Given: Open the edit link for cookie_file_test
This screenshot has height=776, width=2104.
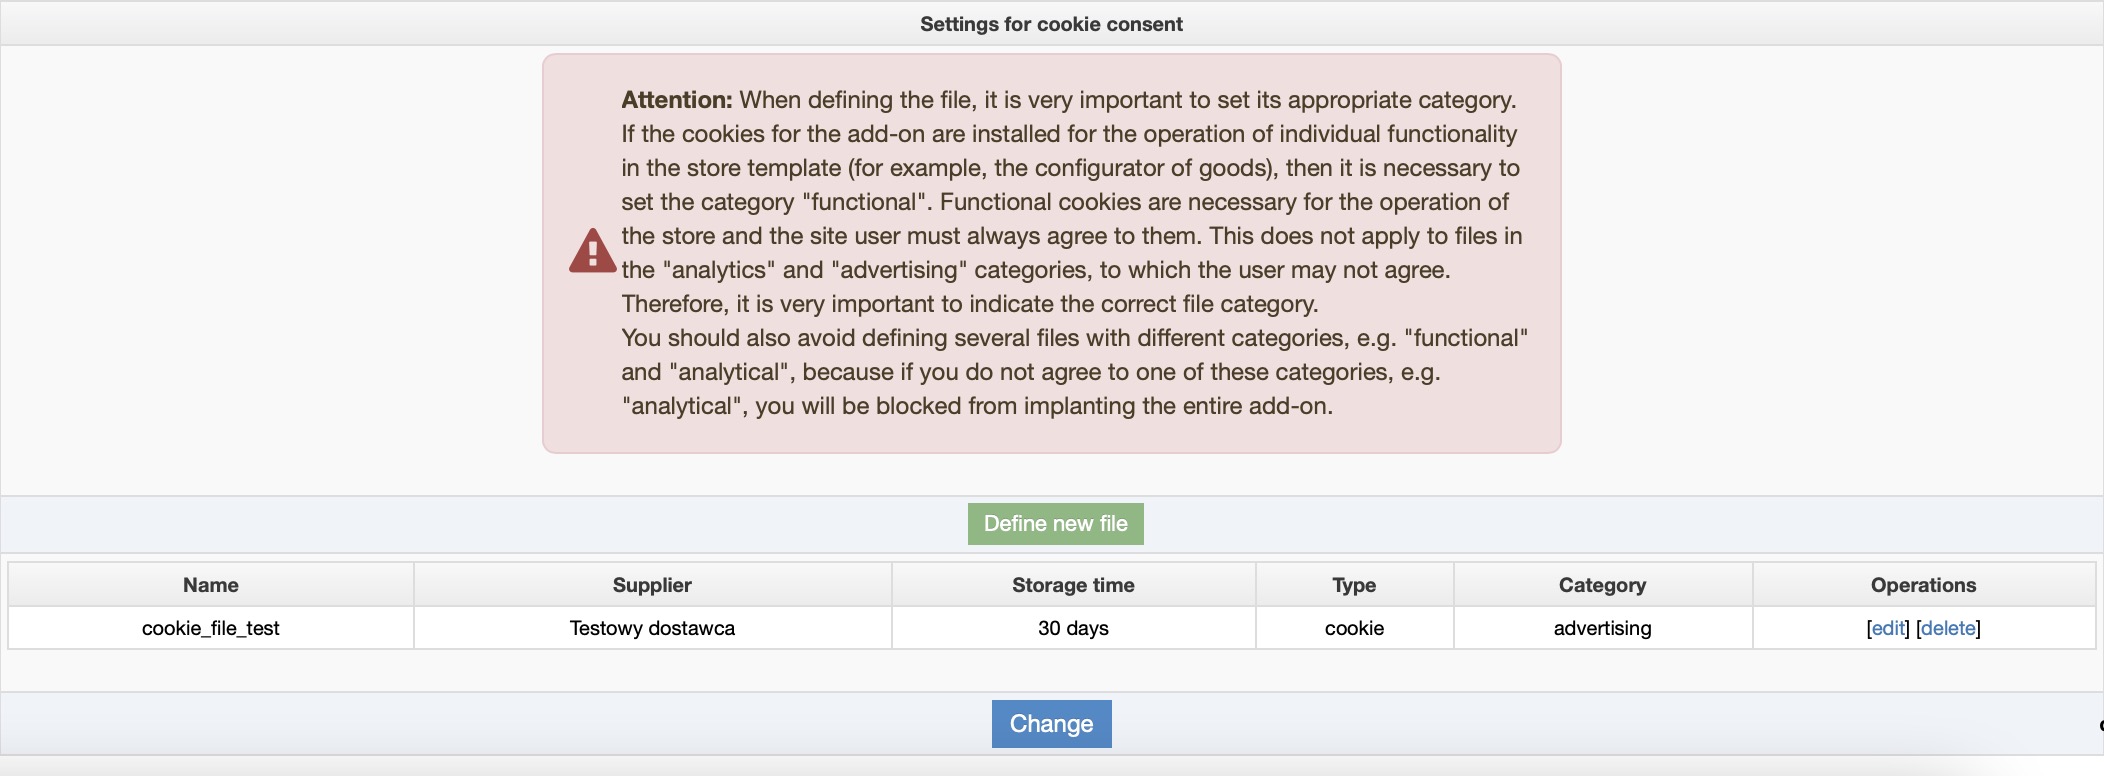Looking at the screenshot, I should click(1888, 628).
